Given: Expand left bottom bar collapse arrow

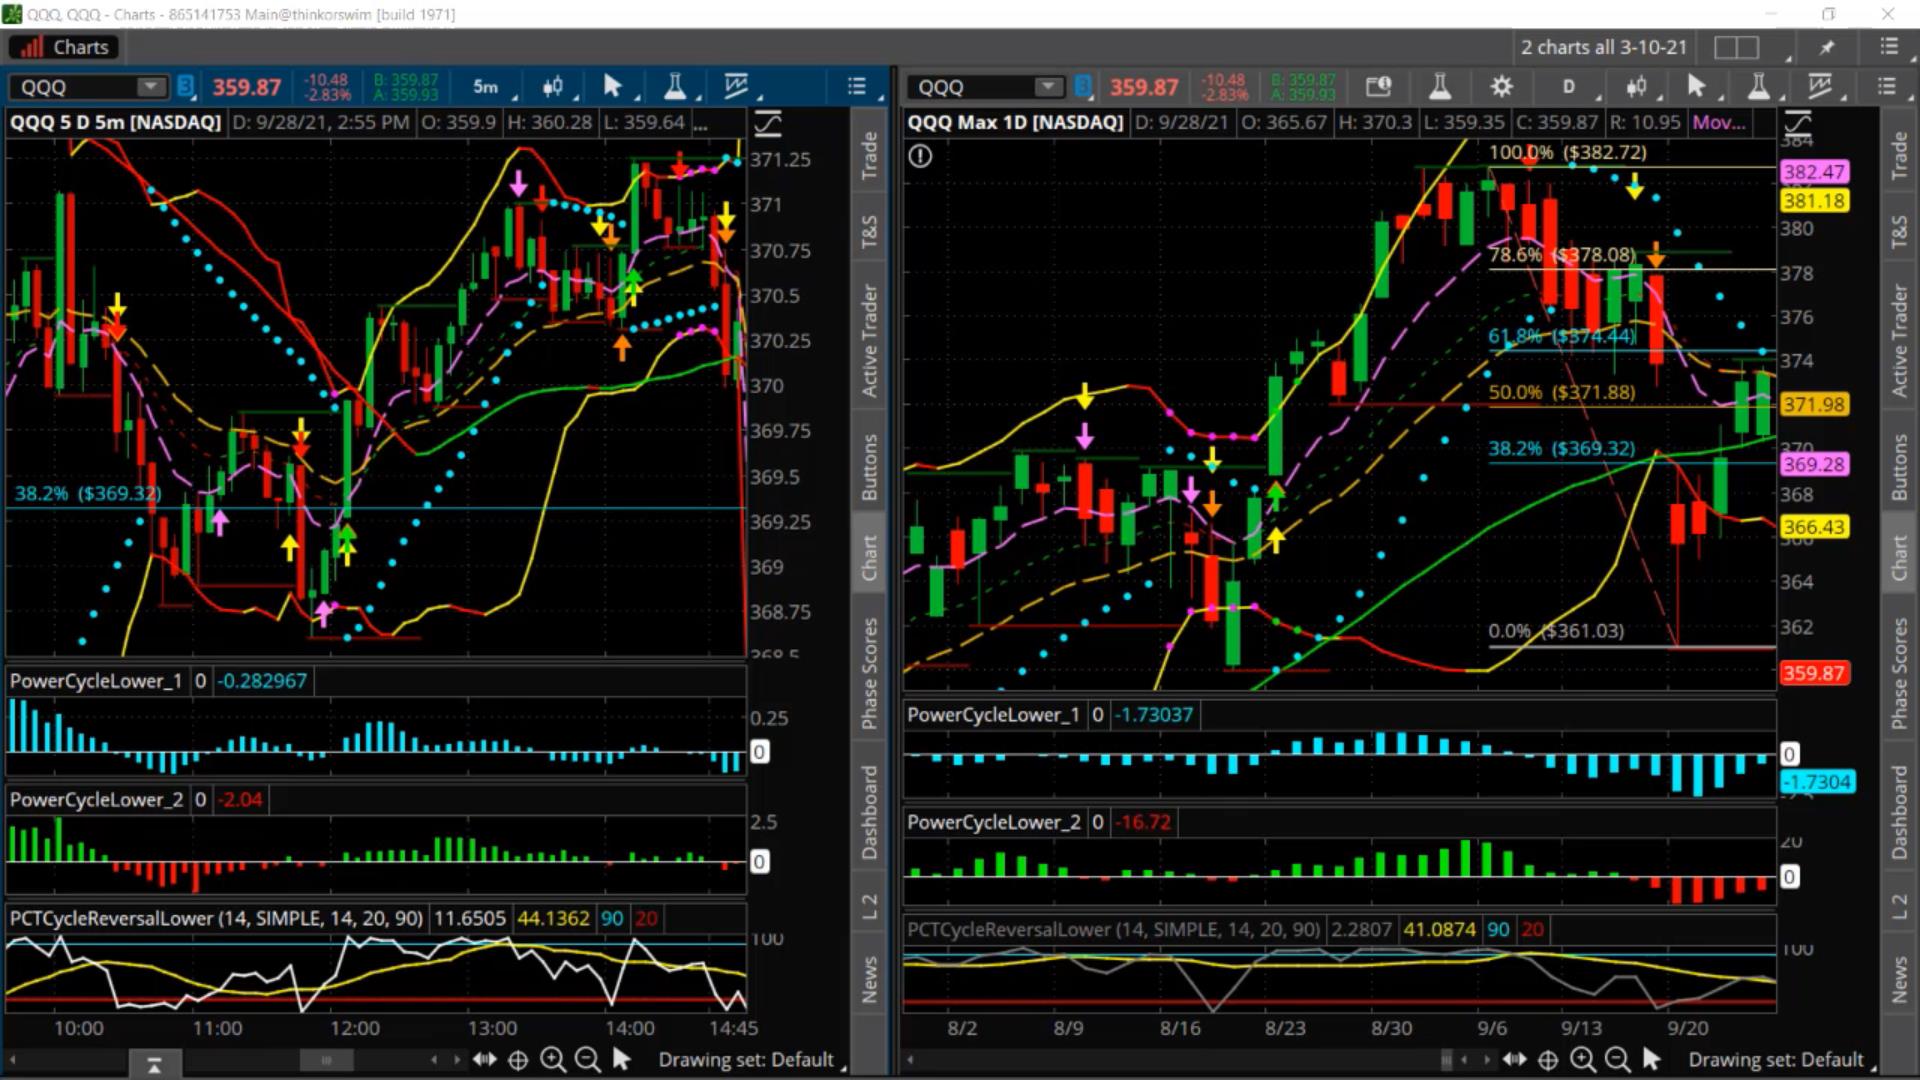Looking at the screenshot, I should 154,1066.
